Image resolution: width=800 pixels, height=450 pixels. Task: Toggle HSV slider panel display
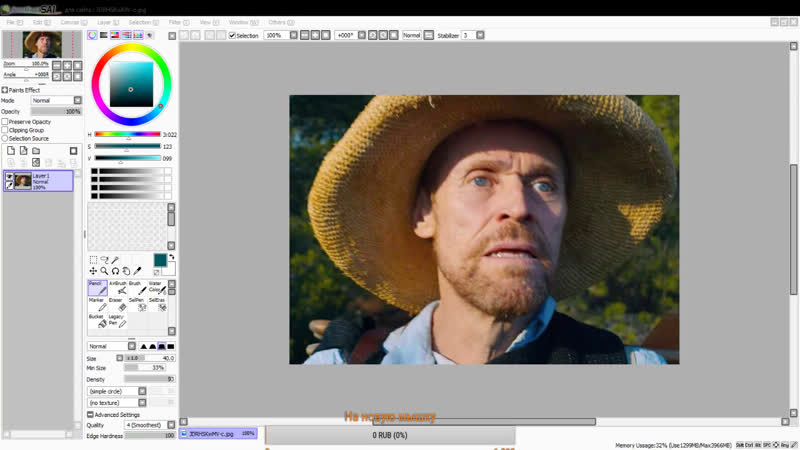point(115,35)
